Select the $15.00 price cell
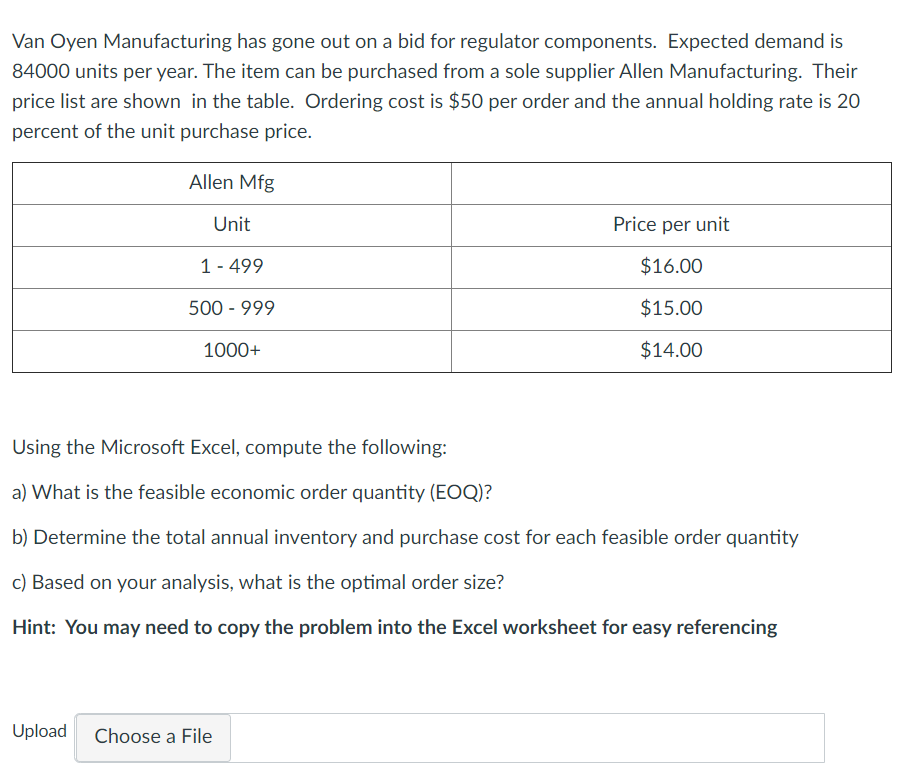This screenshot has width=908, height=782. 671,308
